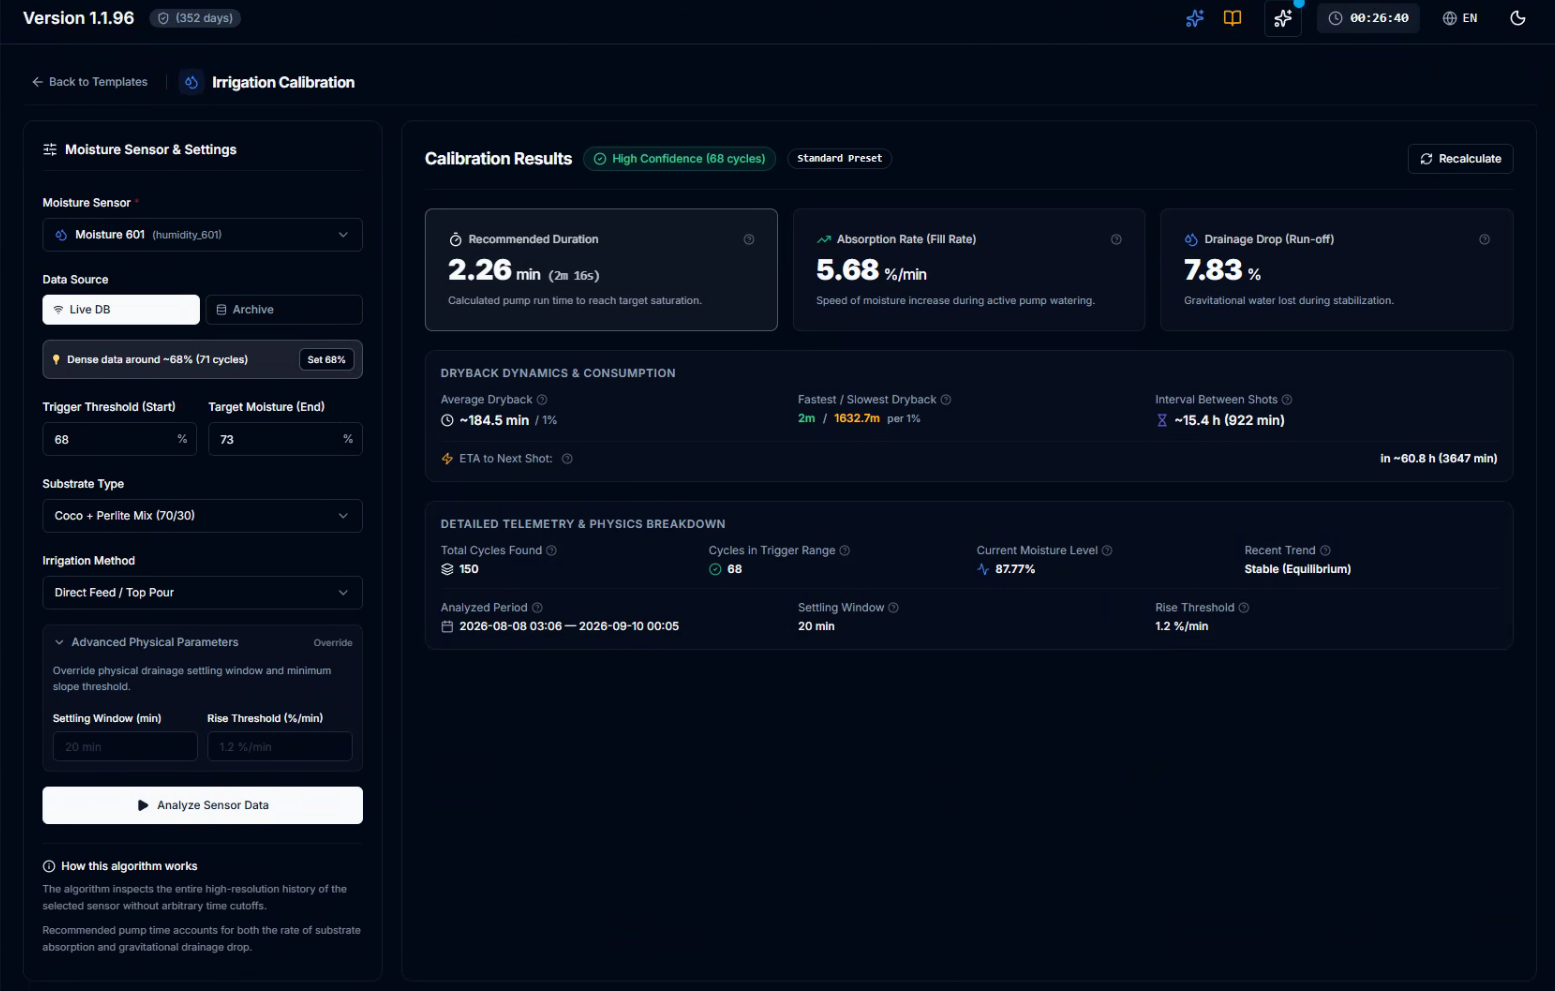
Task: Click help icon beside Interval Between Shots
Action: 1287,400
